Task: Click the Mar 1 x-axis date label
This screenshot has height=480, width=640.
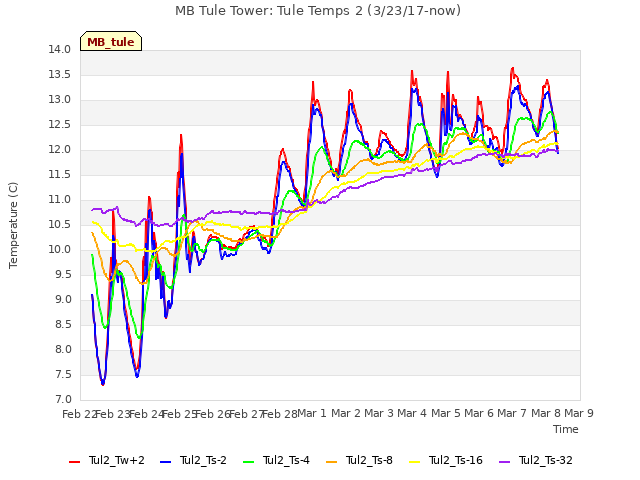Action: click(312, 413)
